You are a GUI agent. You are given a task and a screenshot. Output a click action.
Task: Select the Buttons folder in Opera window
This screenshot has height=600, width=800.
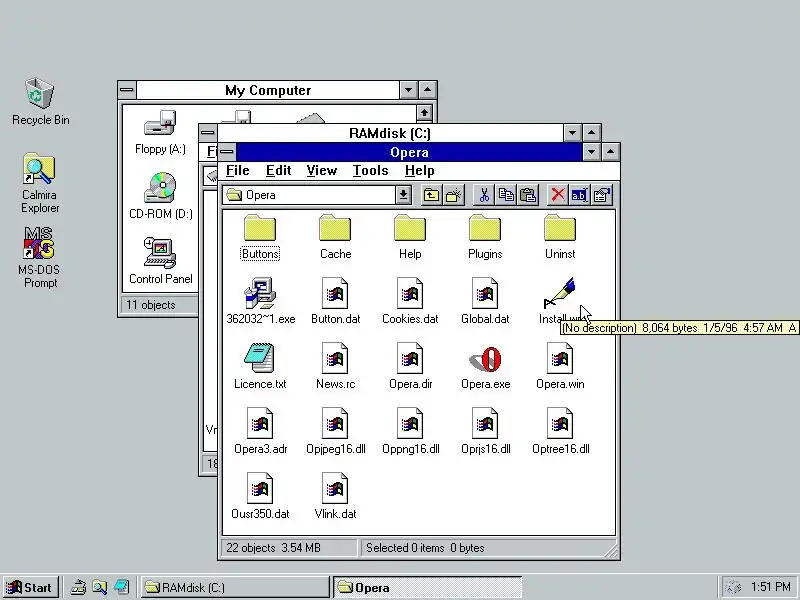pyautogui.click(x=260, y=238)
